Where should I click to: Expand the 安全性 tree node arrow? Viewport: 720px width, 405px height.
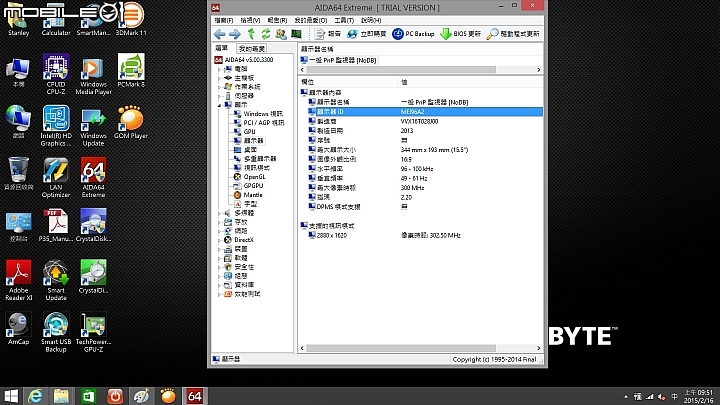(219, 267)
